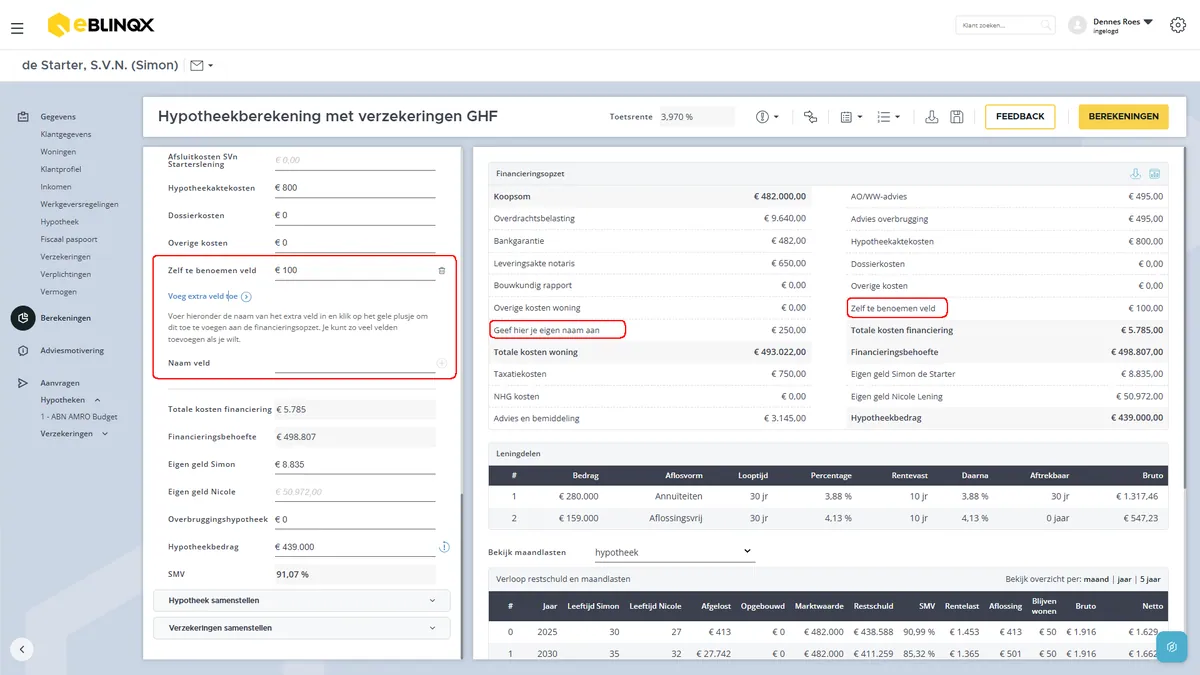1200x675 pixels.
Task: Click the chart icon in Financieringsopzet header
Action: tap(1154, 173)
